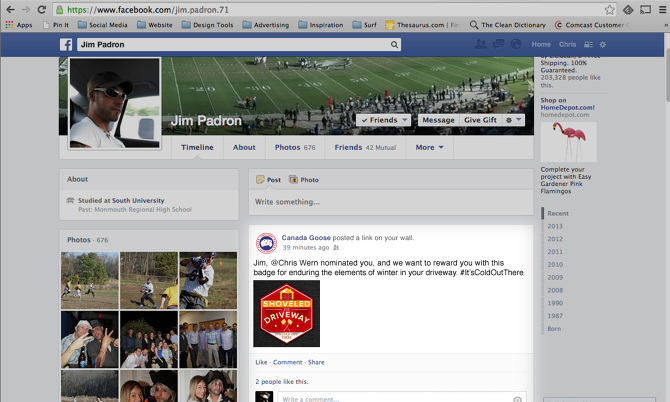
Task: Jump to 2013 on the timeline
Action: 555,226
